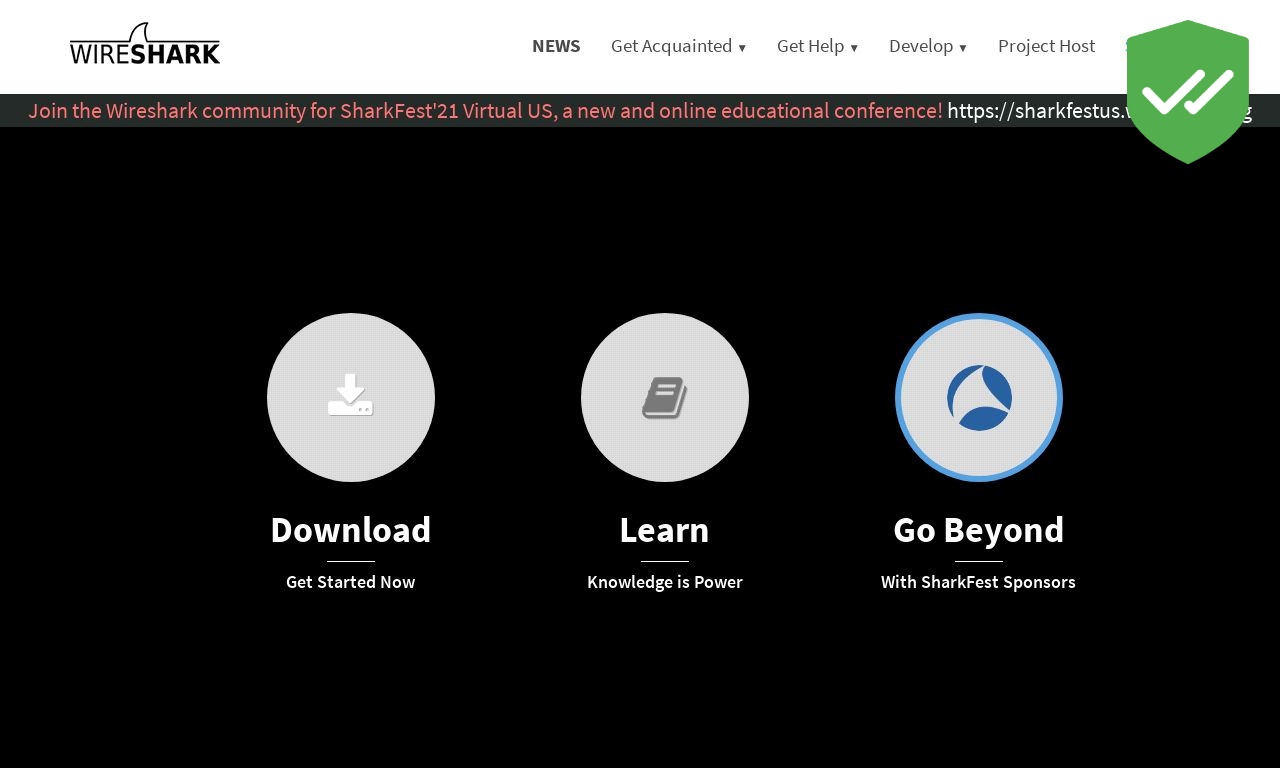The image size is (1280, 768).
Task: Open the Download heading link
Action: 351,530
